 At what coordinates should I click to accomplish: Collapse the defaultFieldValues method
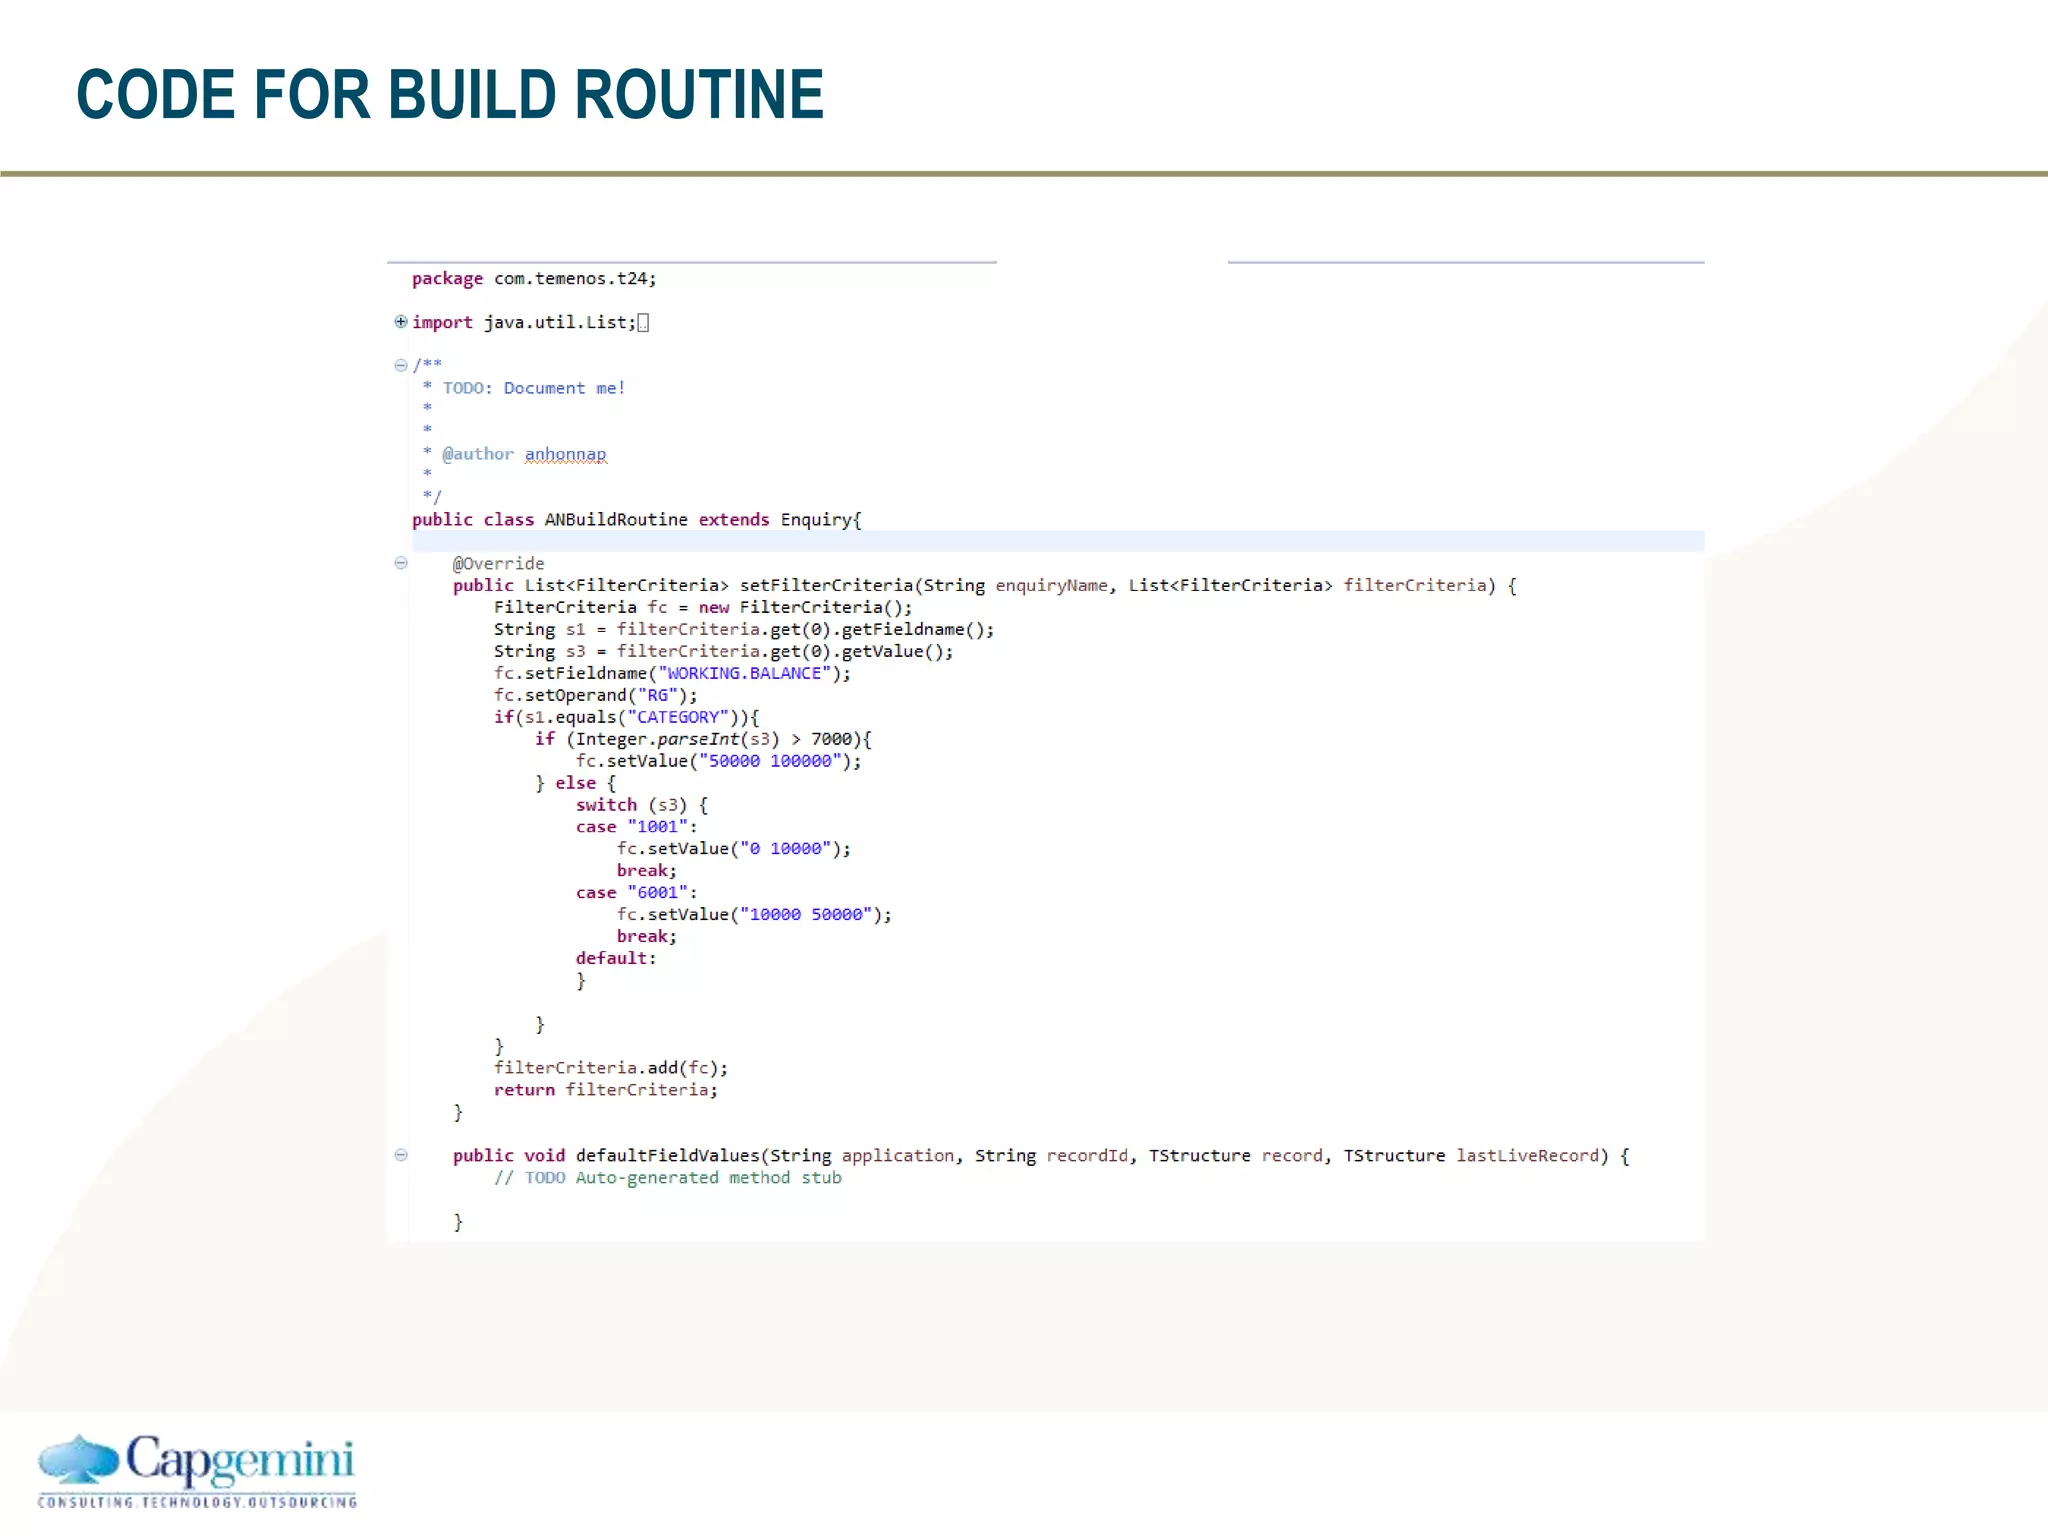pos(401,1155)
